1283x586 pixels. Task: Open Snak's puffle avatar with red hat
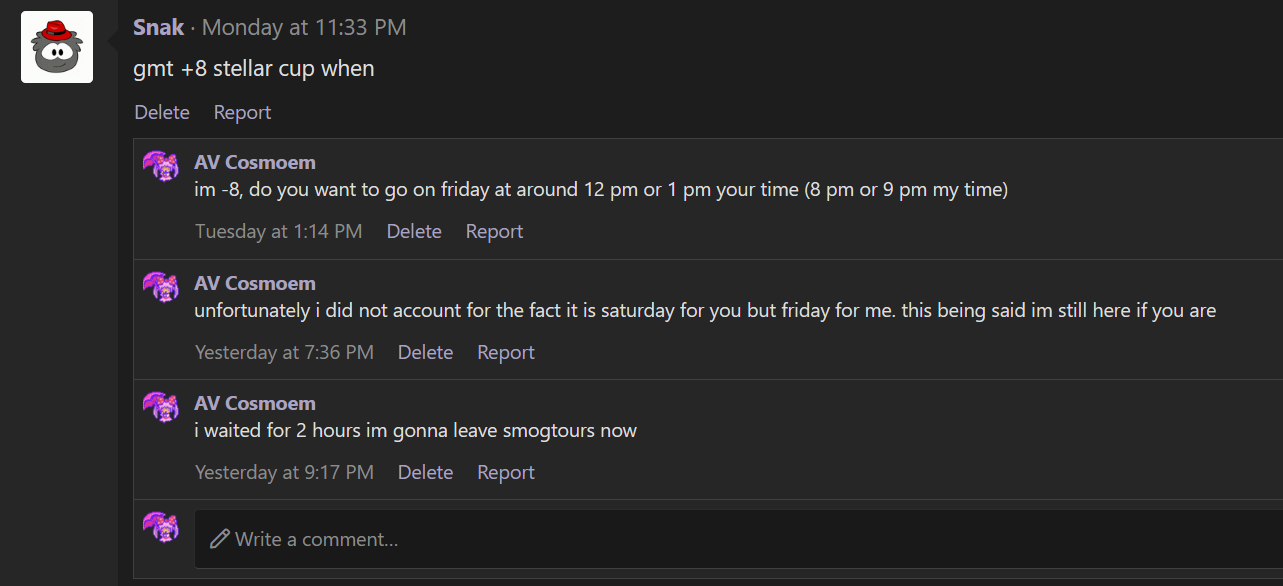pyautogui.click(x=57, y=47)
